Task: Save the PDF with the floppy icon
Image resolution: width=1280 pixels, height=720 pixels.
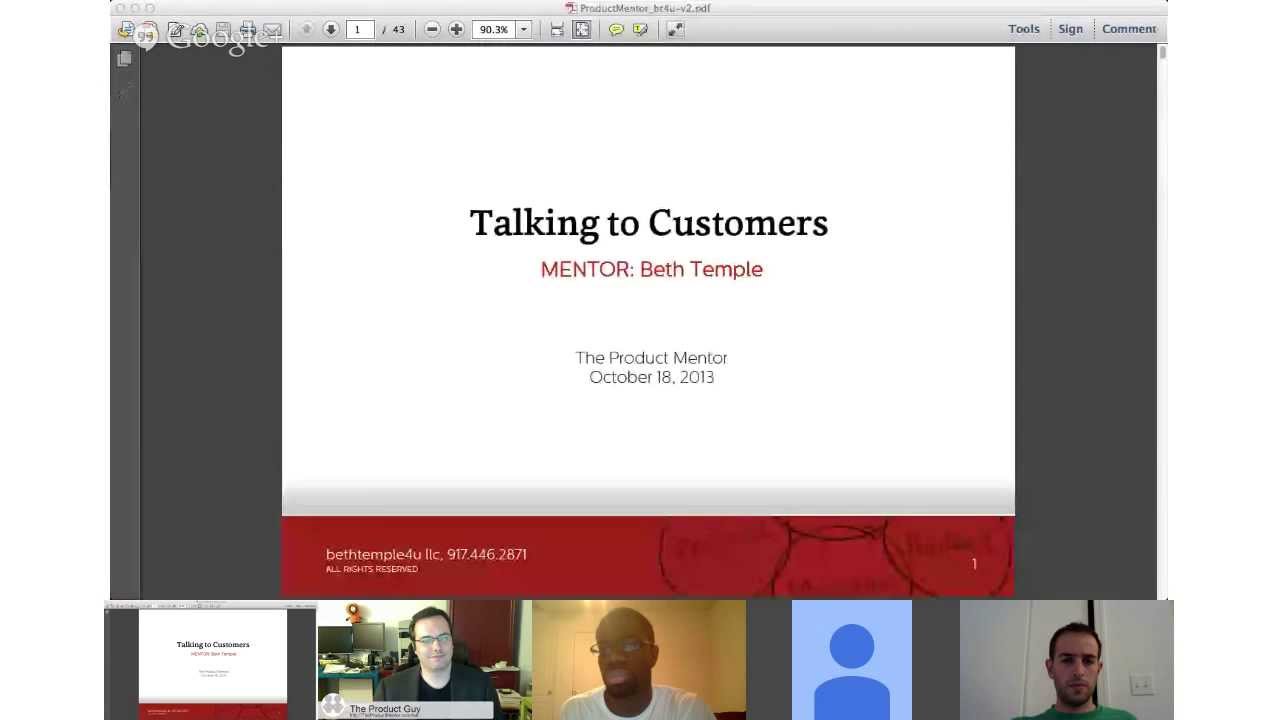Action: 224,30
